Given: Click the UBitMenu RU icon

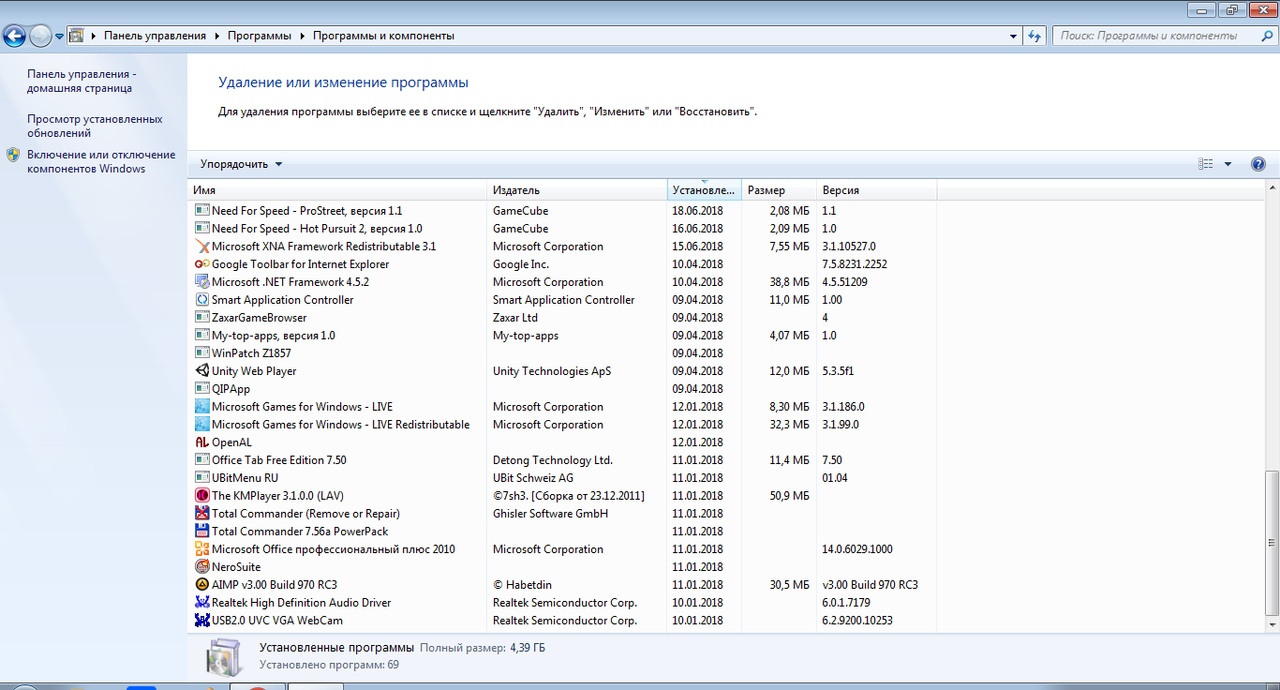Looking at the screenshot, I should click(202, 478).
